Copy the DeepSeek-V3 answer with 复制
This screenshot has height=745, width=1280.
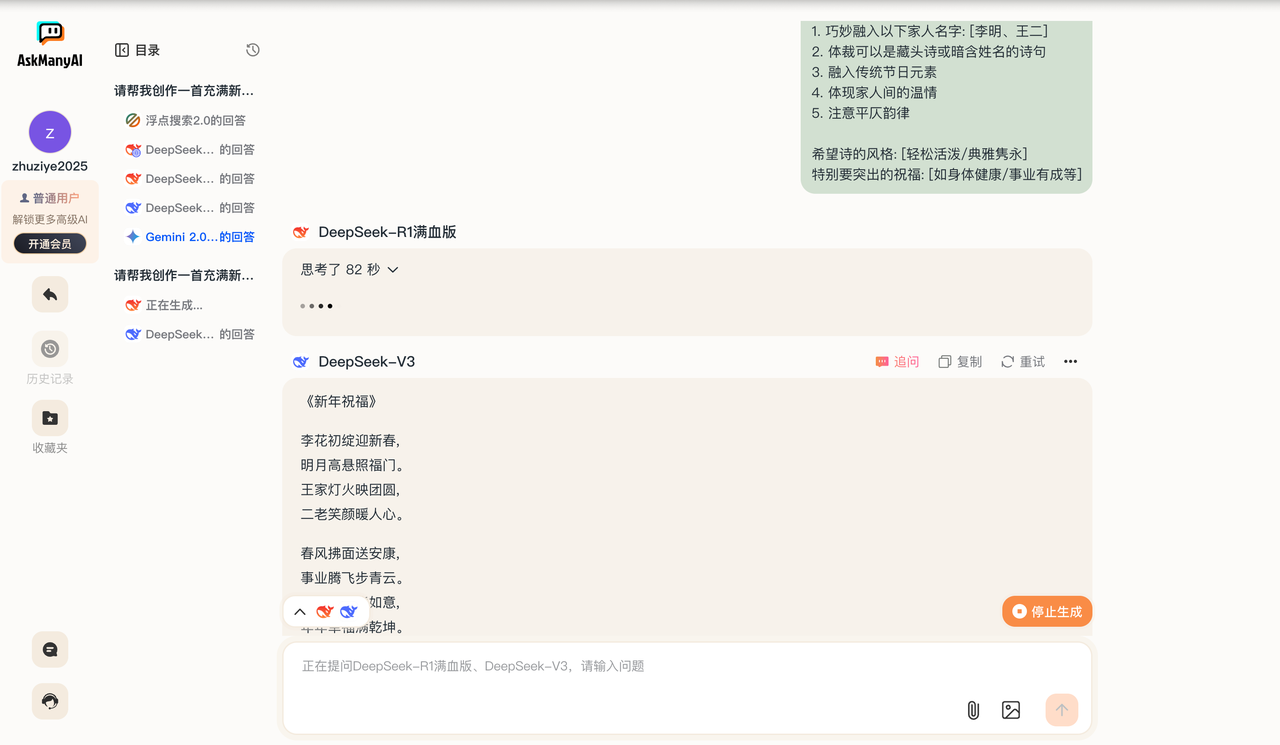click(960, 362)
